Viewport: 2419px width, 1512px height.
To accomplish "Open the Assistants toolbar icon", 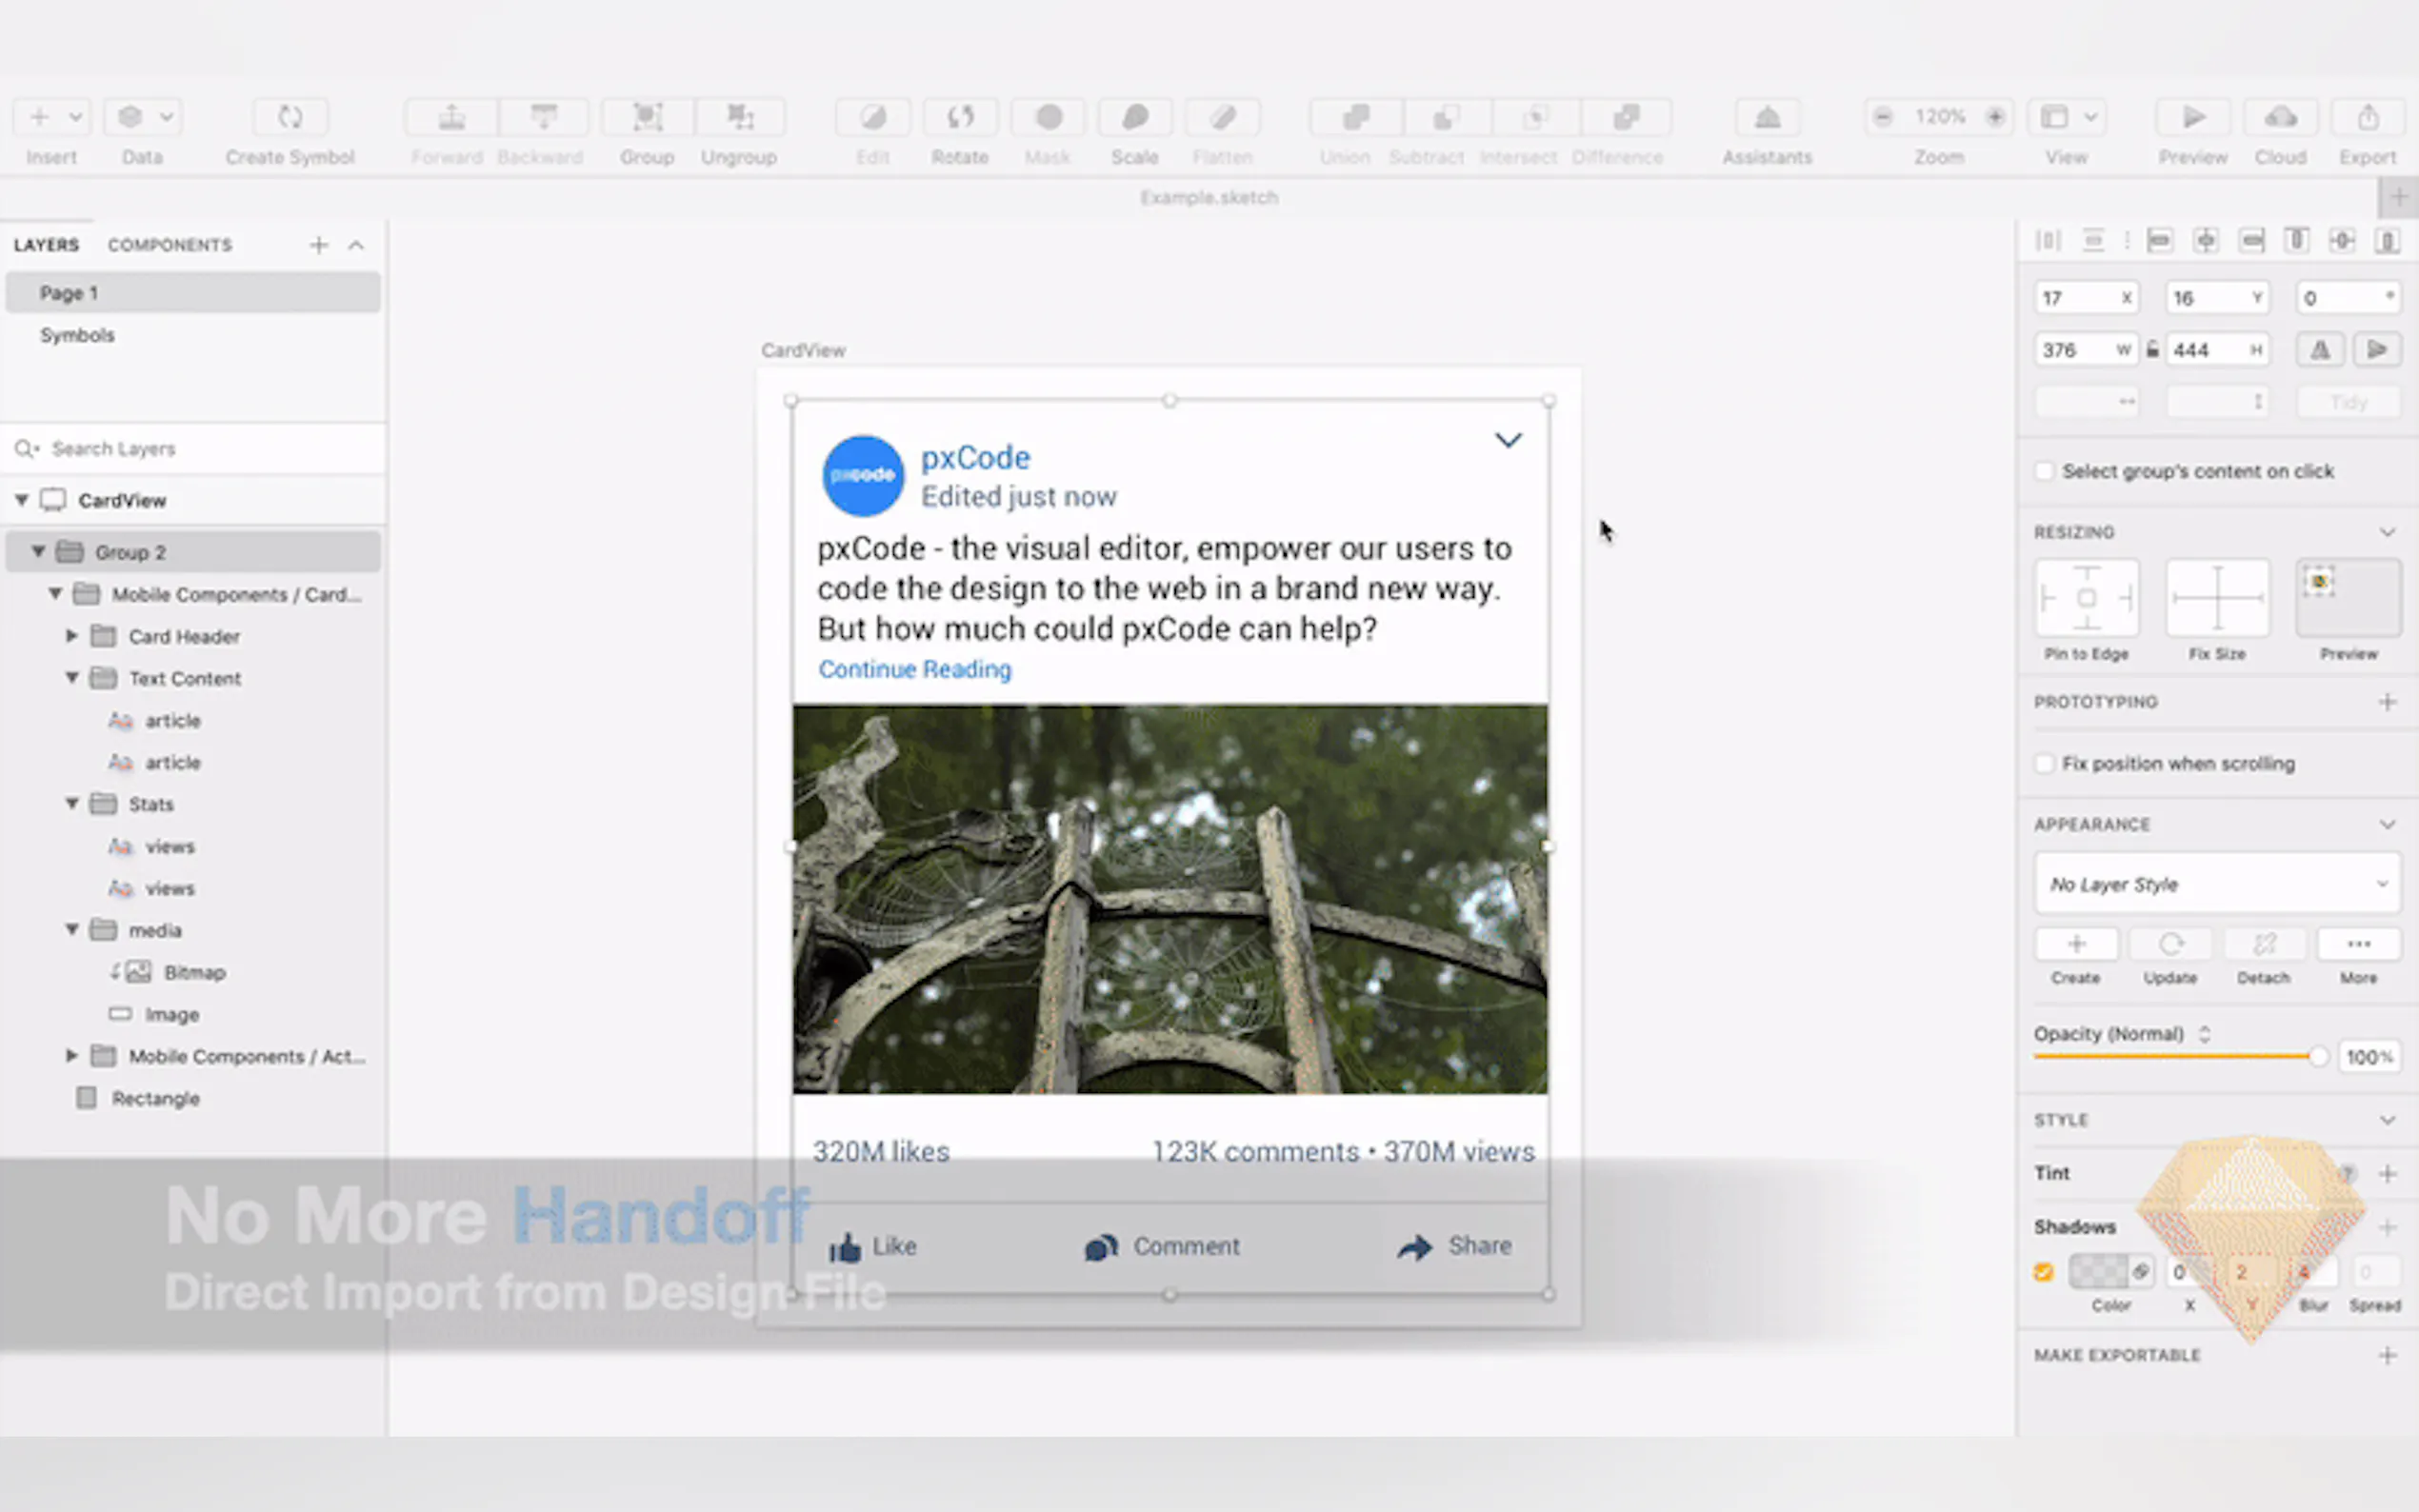I will (1767, 118).
